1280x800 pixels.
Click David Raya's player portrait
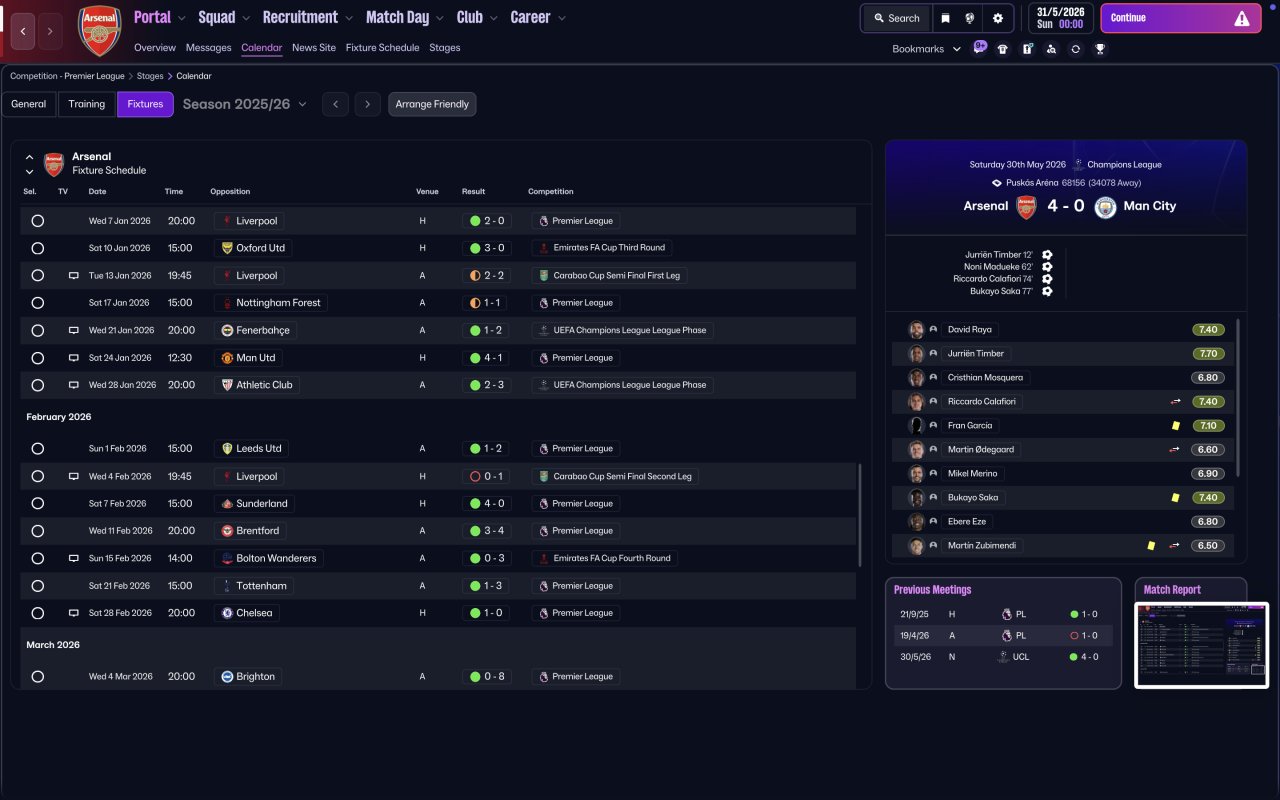coord(916,329)
